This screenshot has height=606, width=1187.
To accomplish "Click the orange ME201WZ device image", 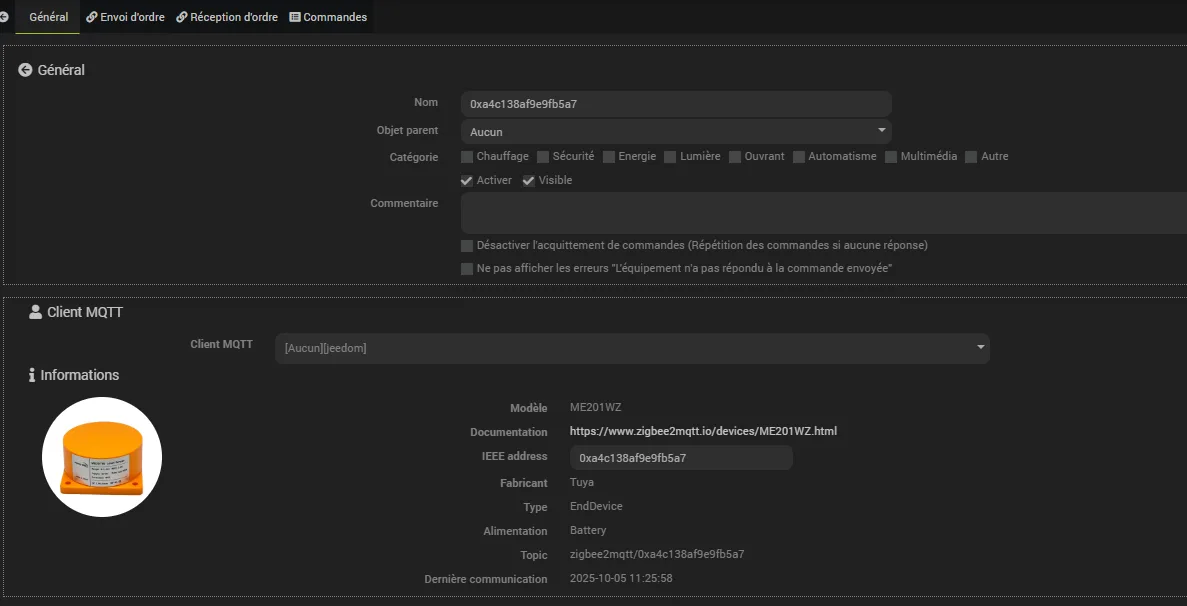I will (102, 457).
